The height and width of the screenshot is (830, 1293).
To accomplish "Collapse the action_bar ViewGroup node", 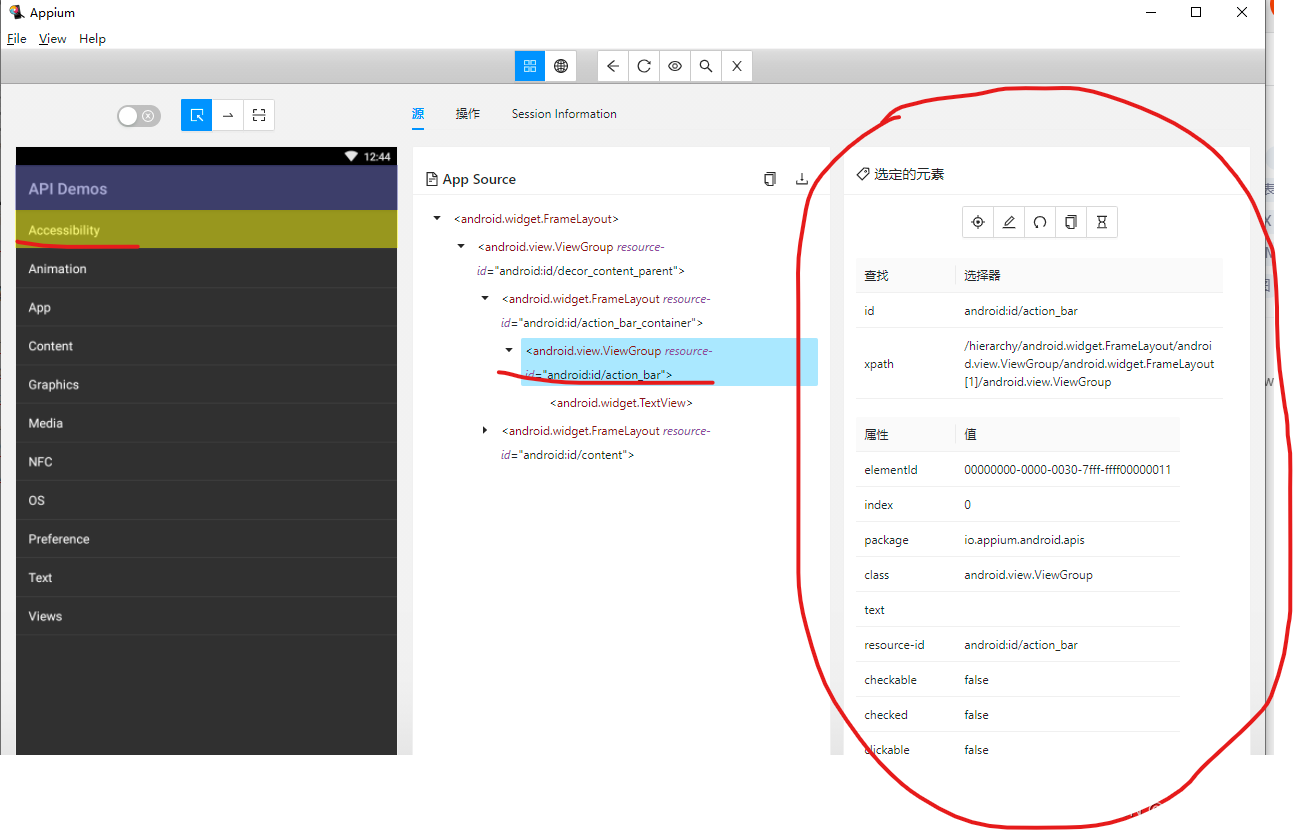I will tap(509, 350).
